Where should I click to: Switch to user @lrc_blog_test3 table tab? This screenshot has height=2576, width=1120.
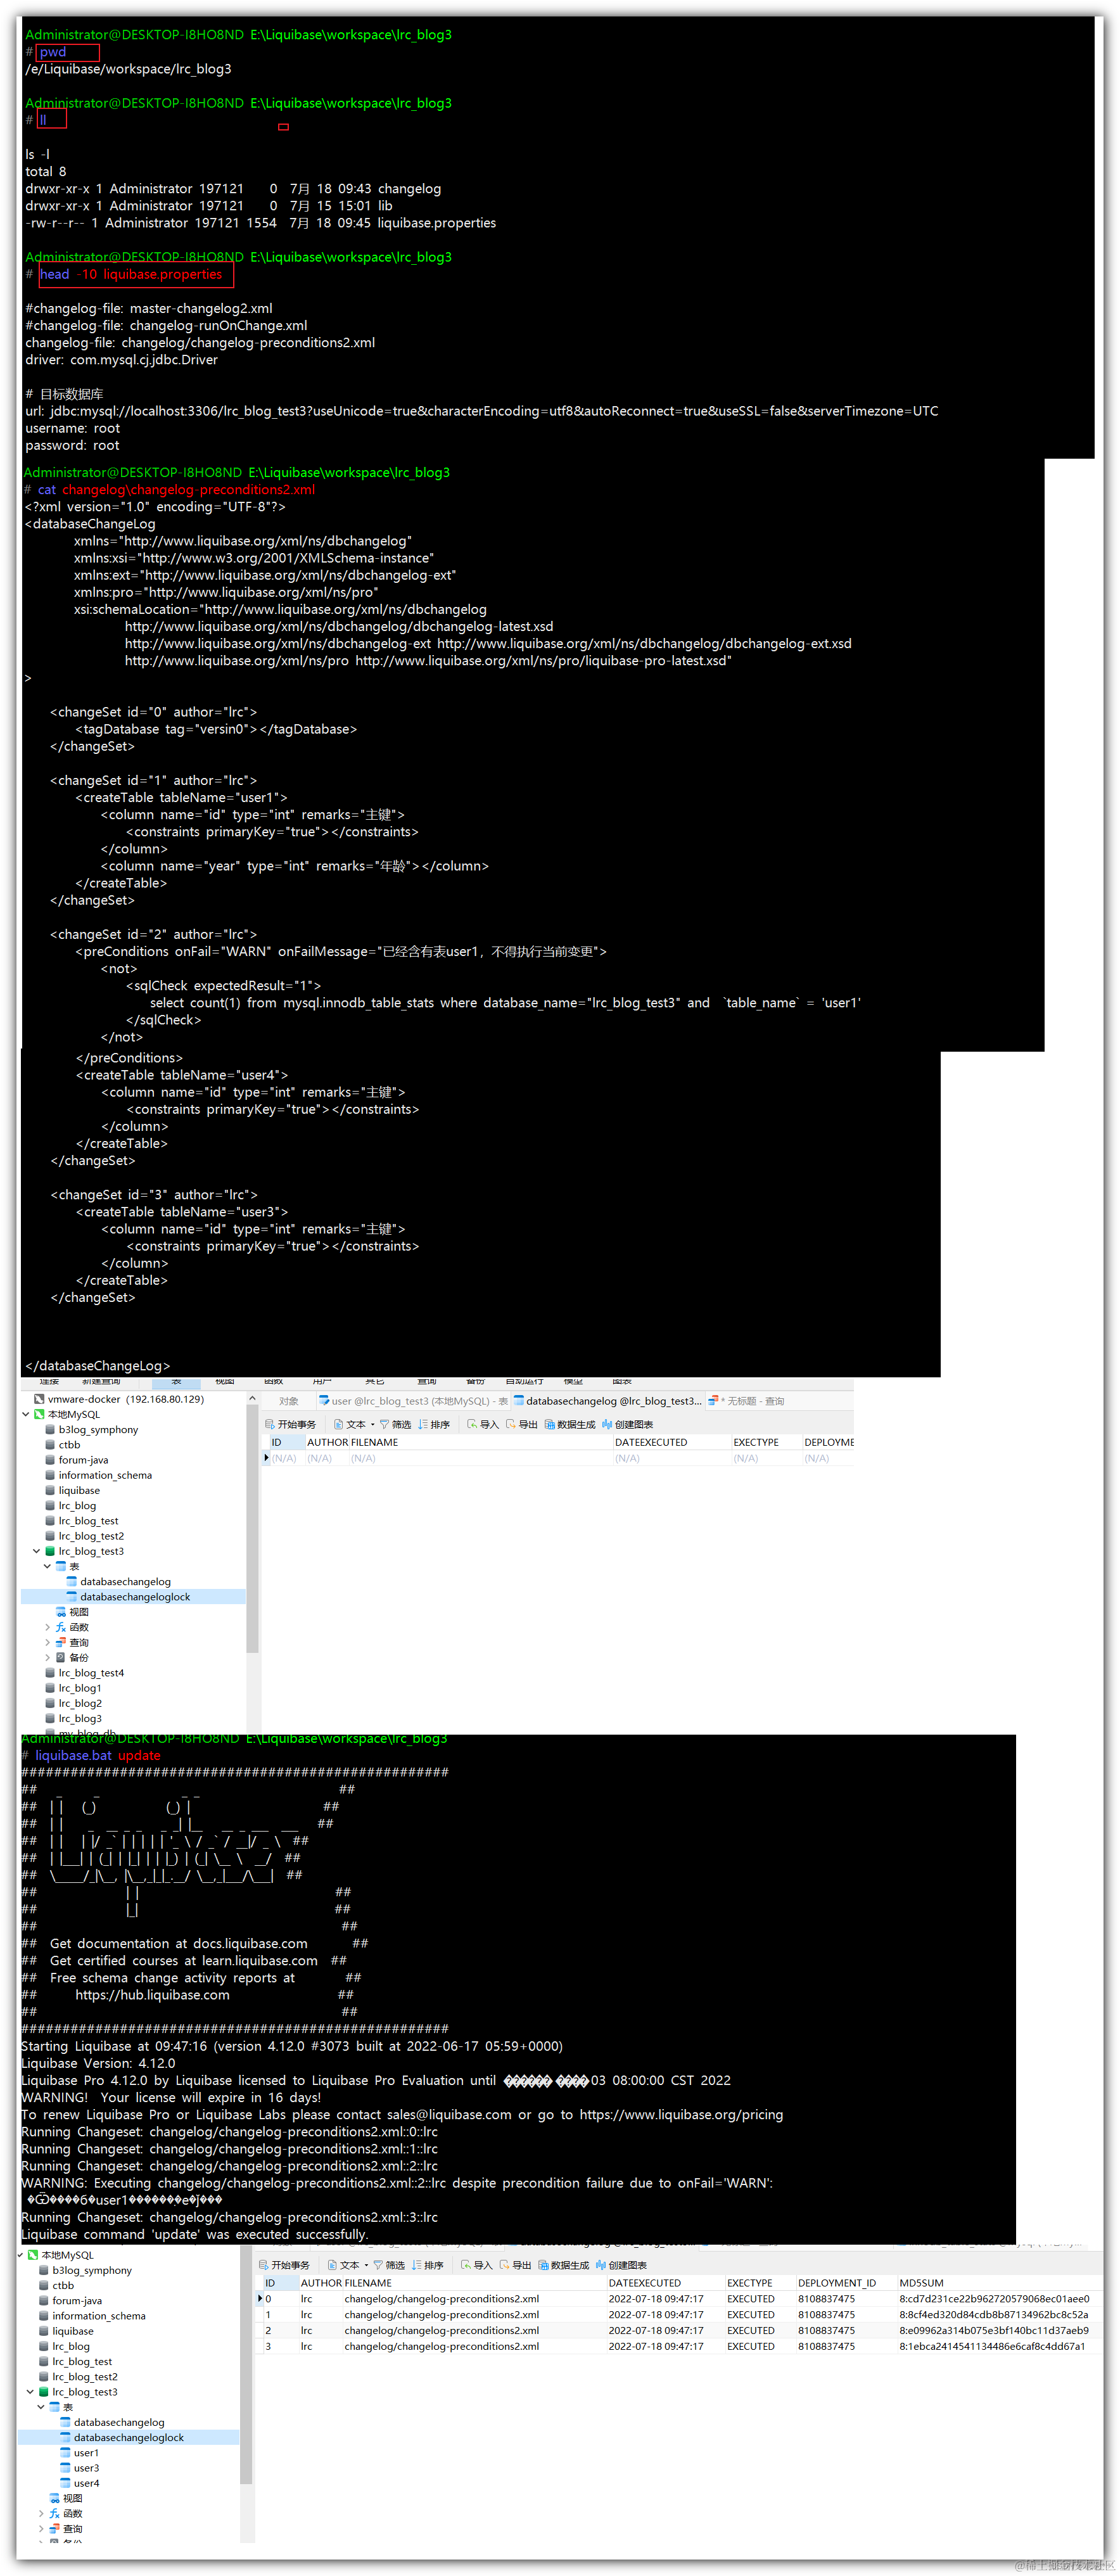coord(413,1401)
